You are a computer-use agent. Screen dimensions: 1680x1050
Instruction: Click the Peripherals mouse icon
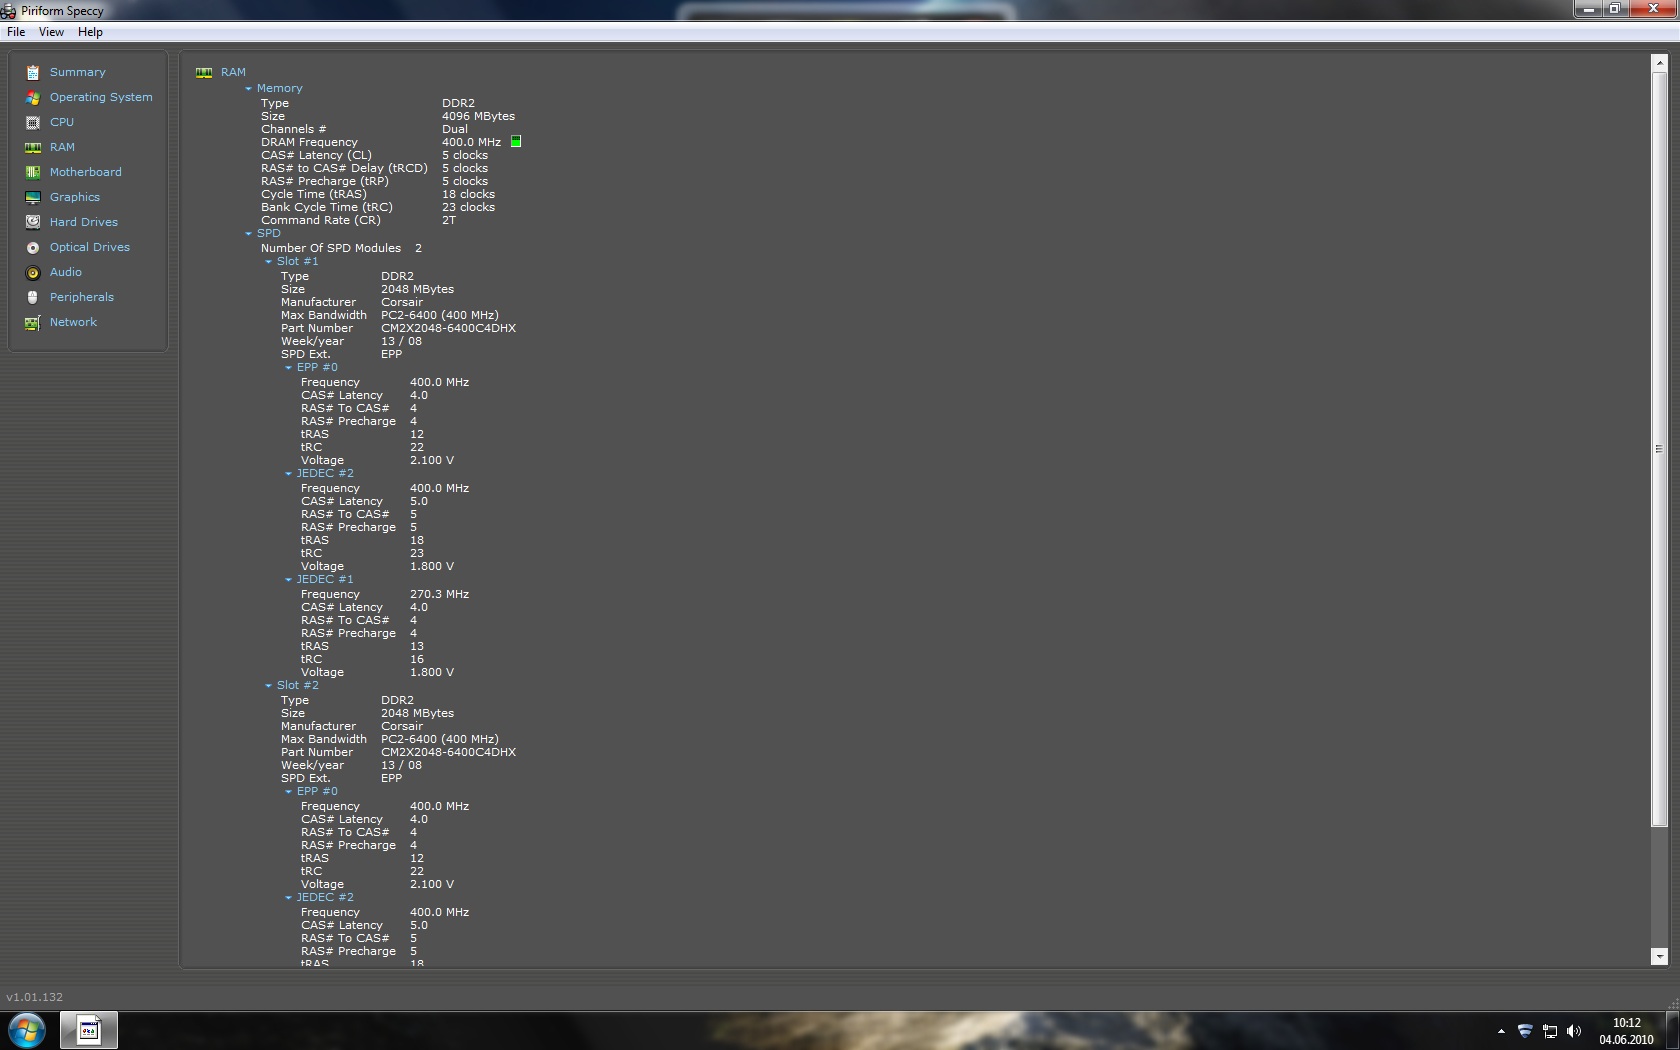pos(33,297)
